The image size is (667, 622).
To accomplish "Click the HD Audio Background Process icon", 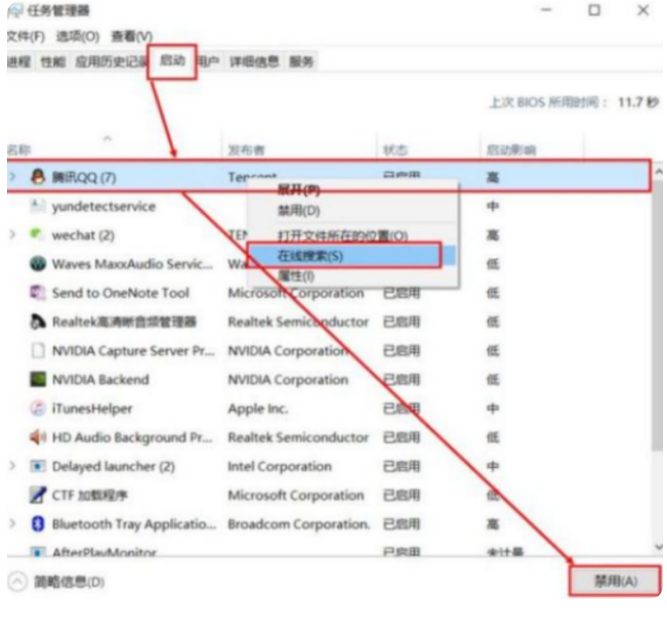I will pos(38,437).
